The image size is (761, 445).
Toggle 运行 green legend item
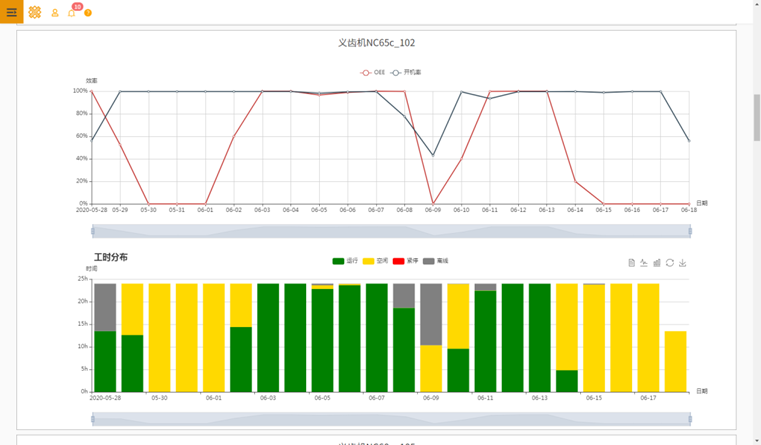345,261
